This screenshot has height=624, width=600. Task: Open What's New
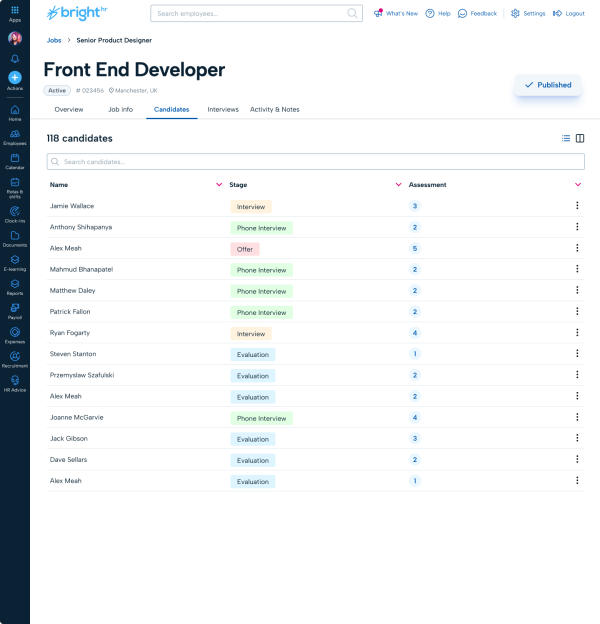396,14
